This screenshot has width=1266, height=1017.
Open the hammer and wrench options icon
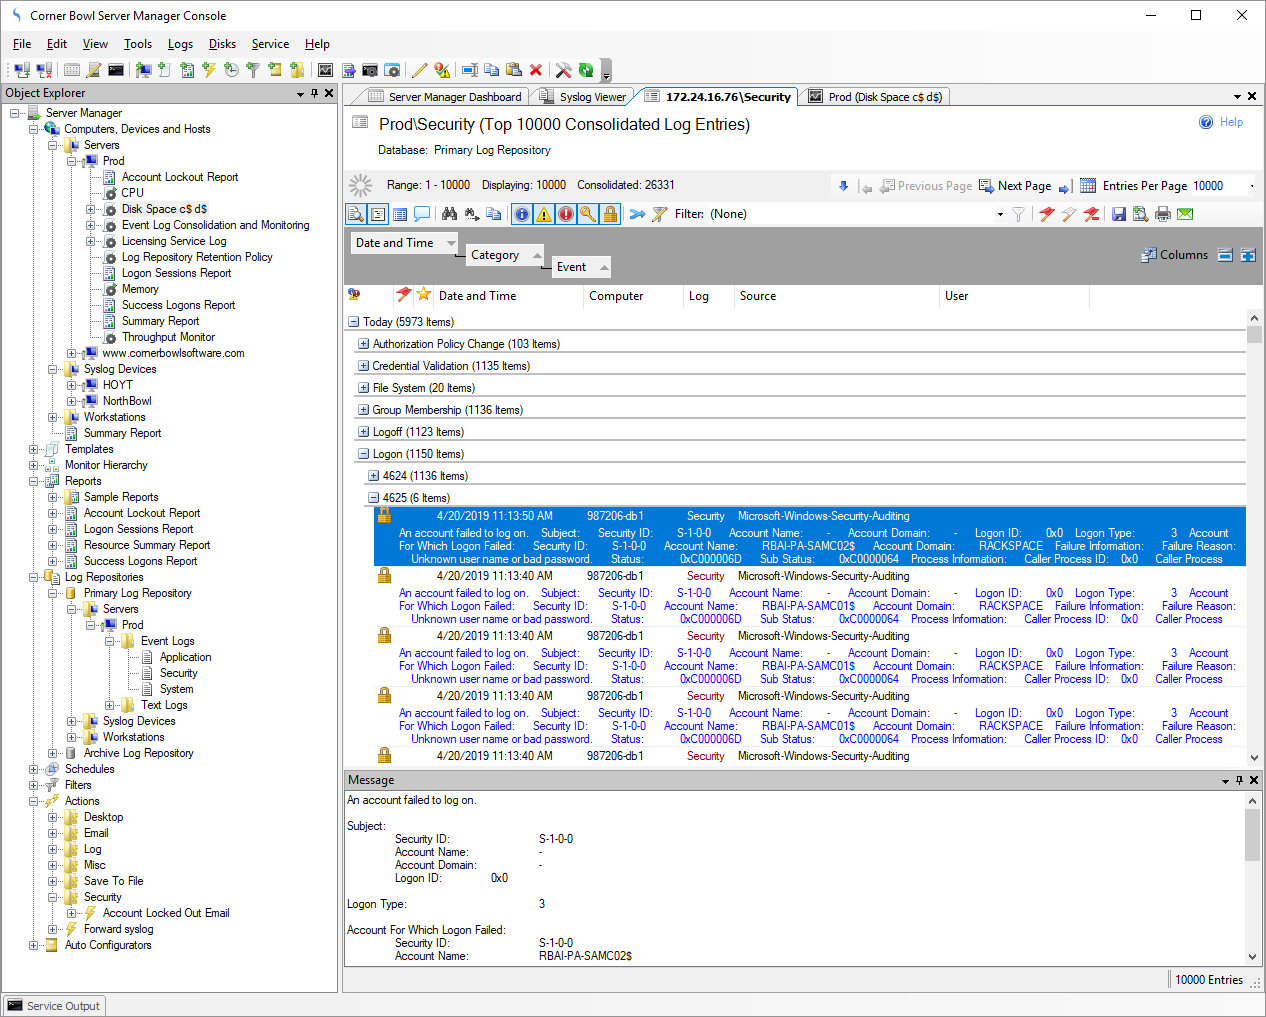[x=563, y=70]
